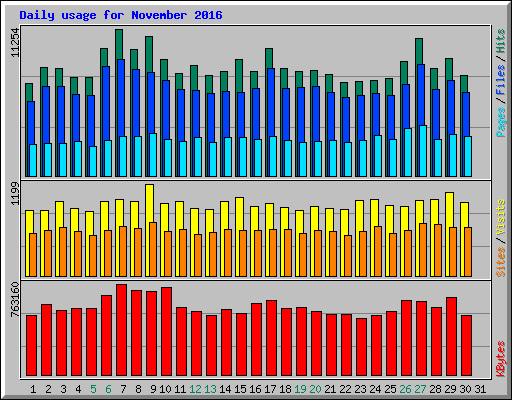Click day label 17 on the x-axis
Screen dimensions: 512x400
point(270,389)
